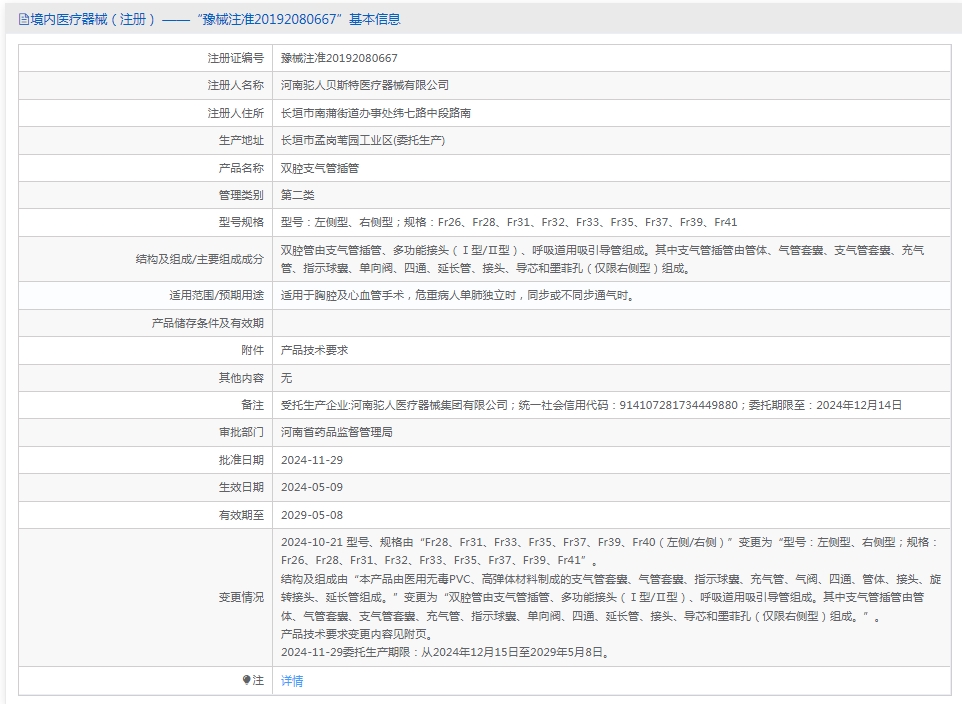The image size is (962, 704).
Task: Click the lightbulb icon beside 注
Action: (x=247, y=680)
